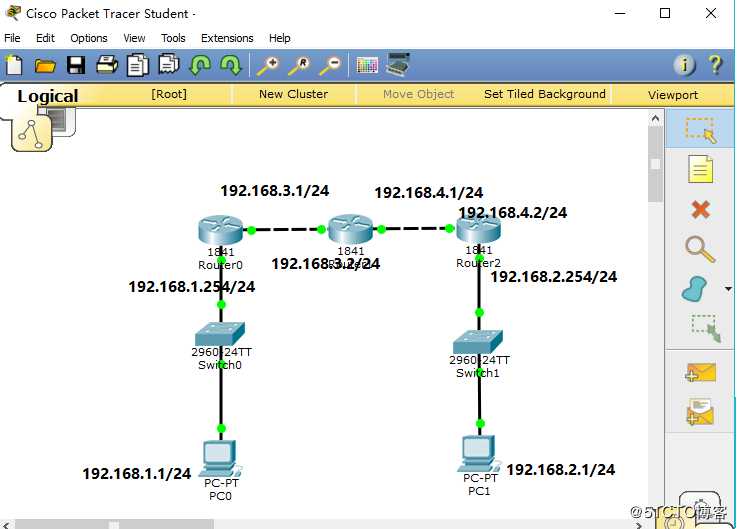Click the Move Object button
Image resolution: width=737 pixels, height=529 pixels.
pos(419,95)
